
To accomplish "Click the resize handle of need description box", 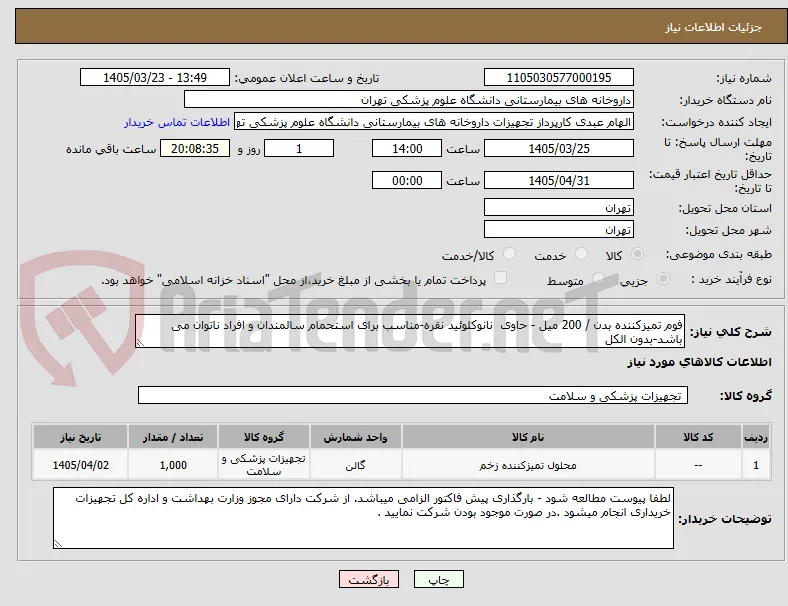I will coord(140,343).
